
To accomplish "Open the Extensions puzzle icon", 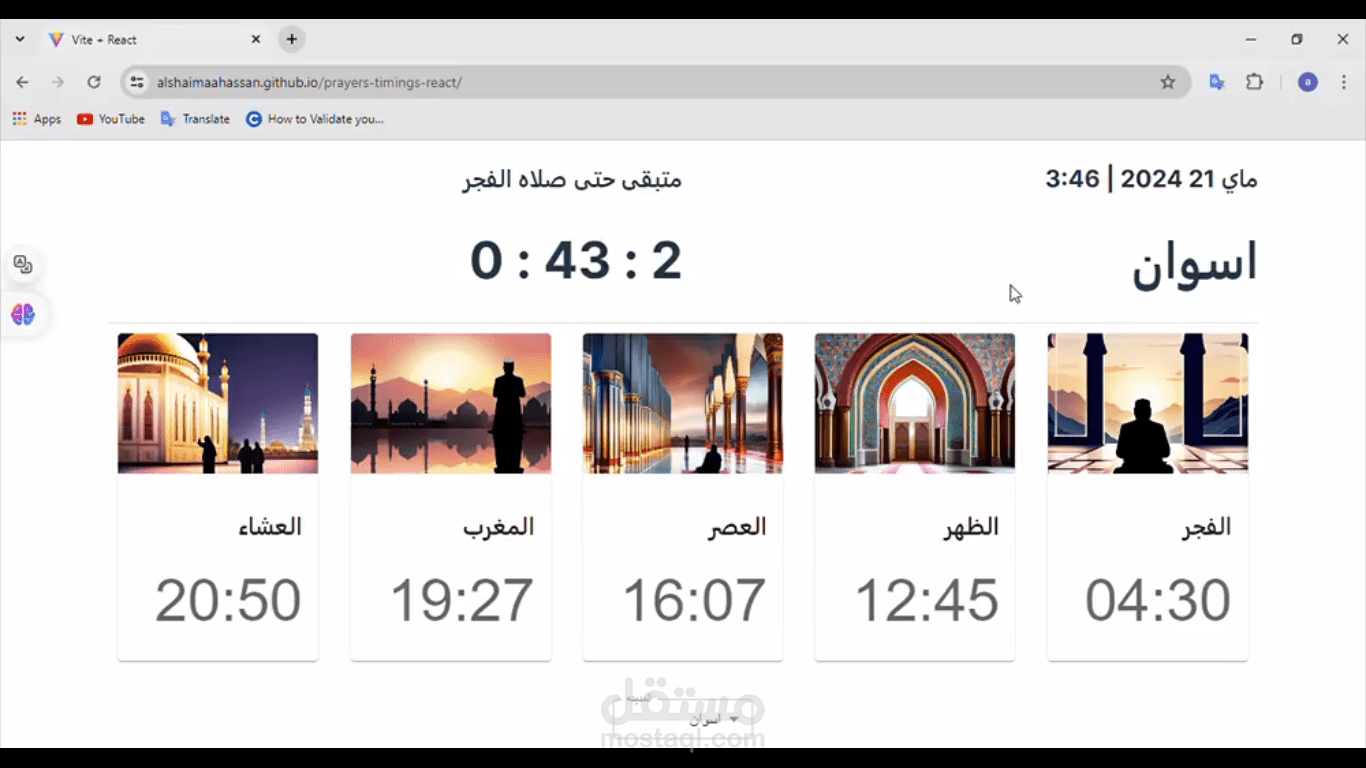I will [x=1254, y=82].
